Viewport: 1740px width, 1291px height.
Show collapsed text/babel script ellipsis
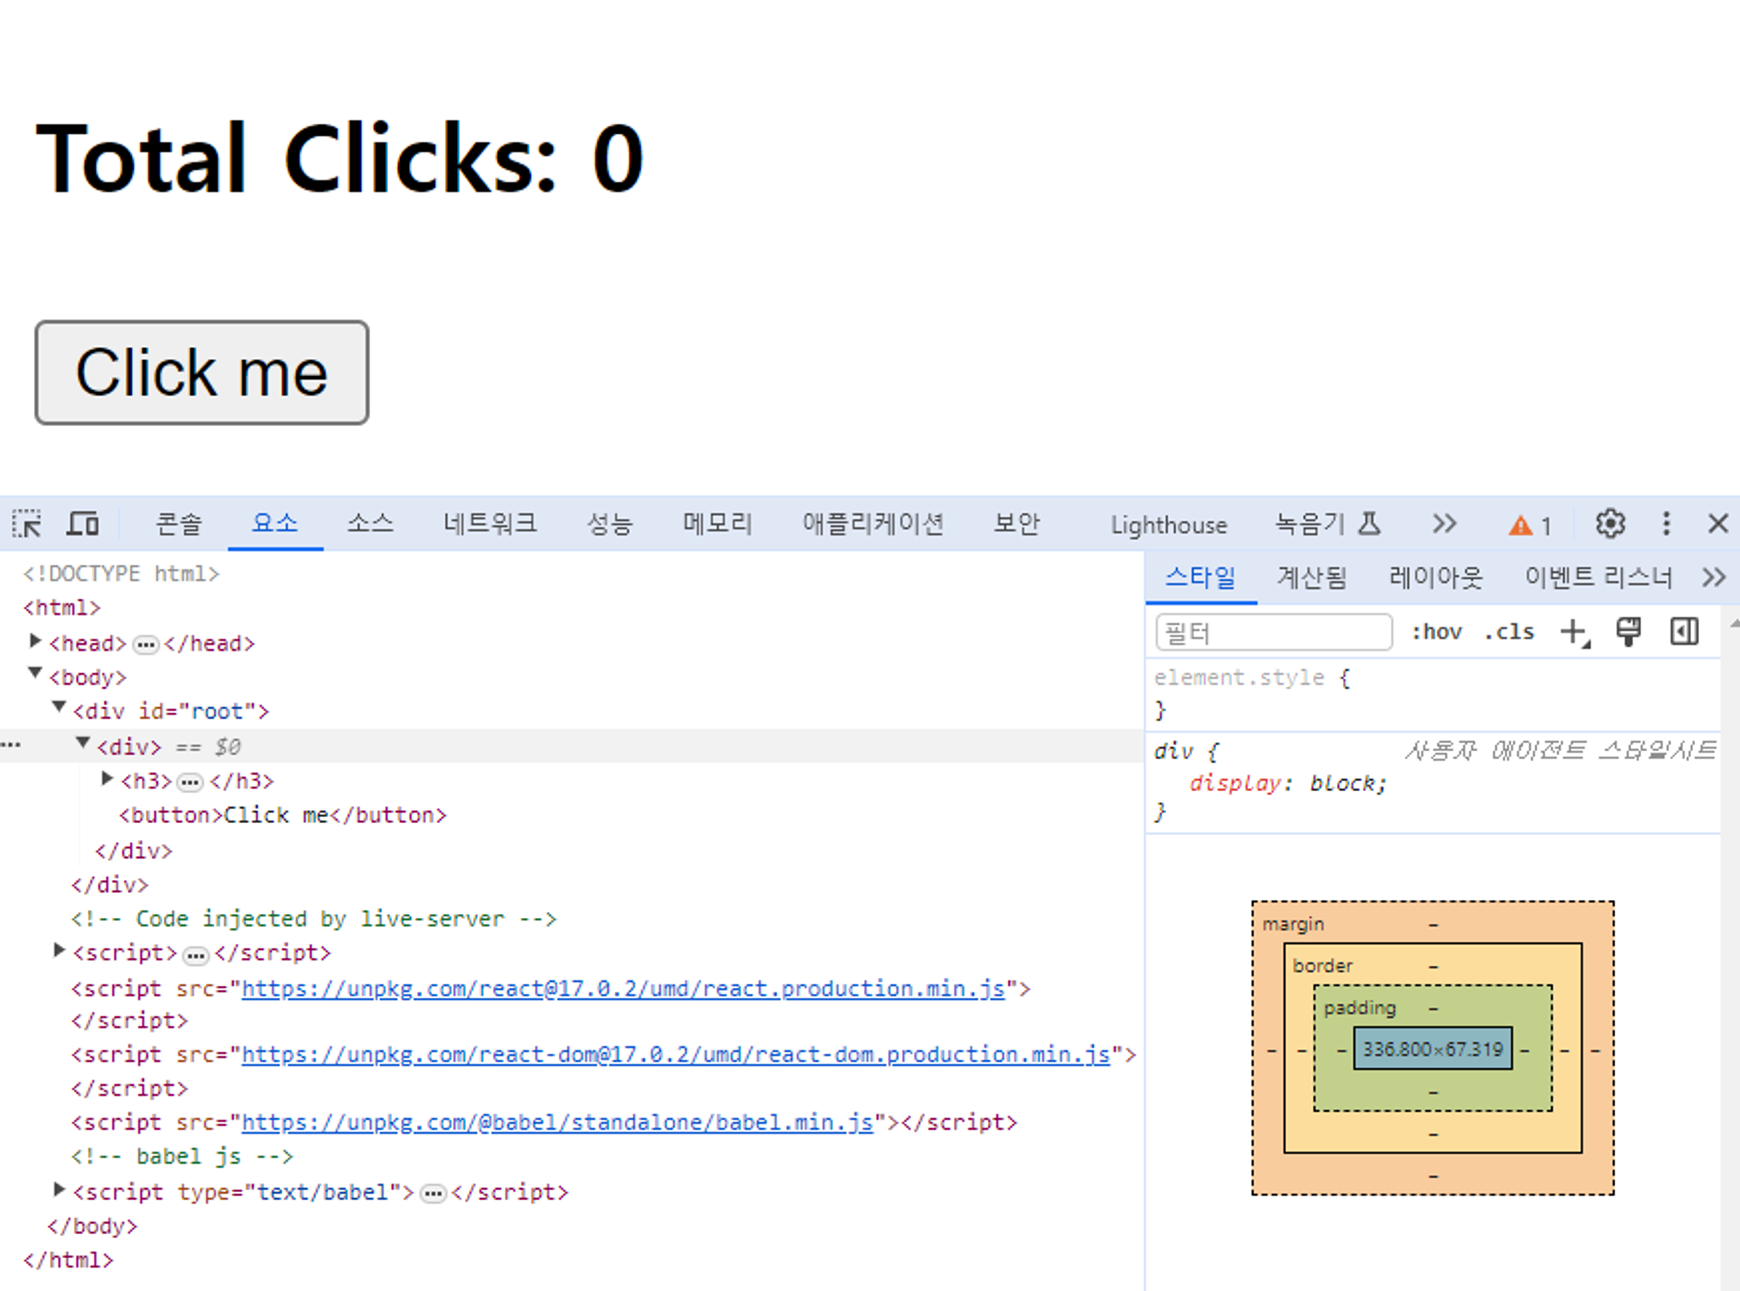click(x=433, y=1194)
